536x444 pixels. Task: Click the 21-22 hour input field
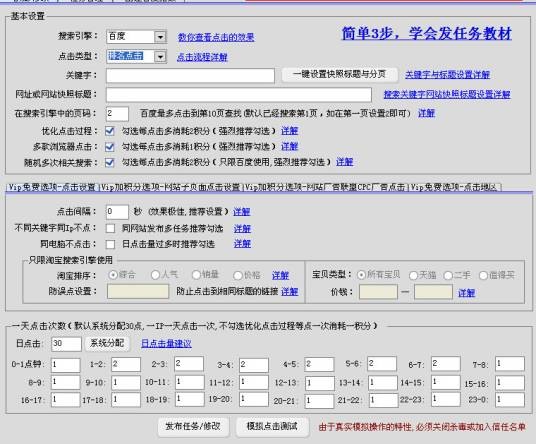383,400
